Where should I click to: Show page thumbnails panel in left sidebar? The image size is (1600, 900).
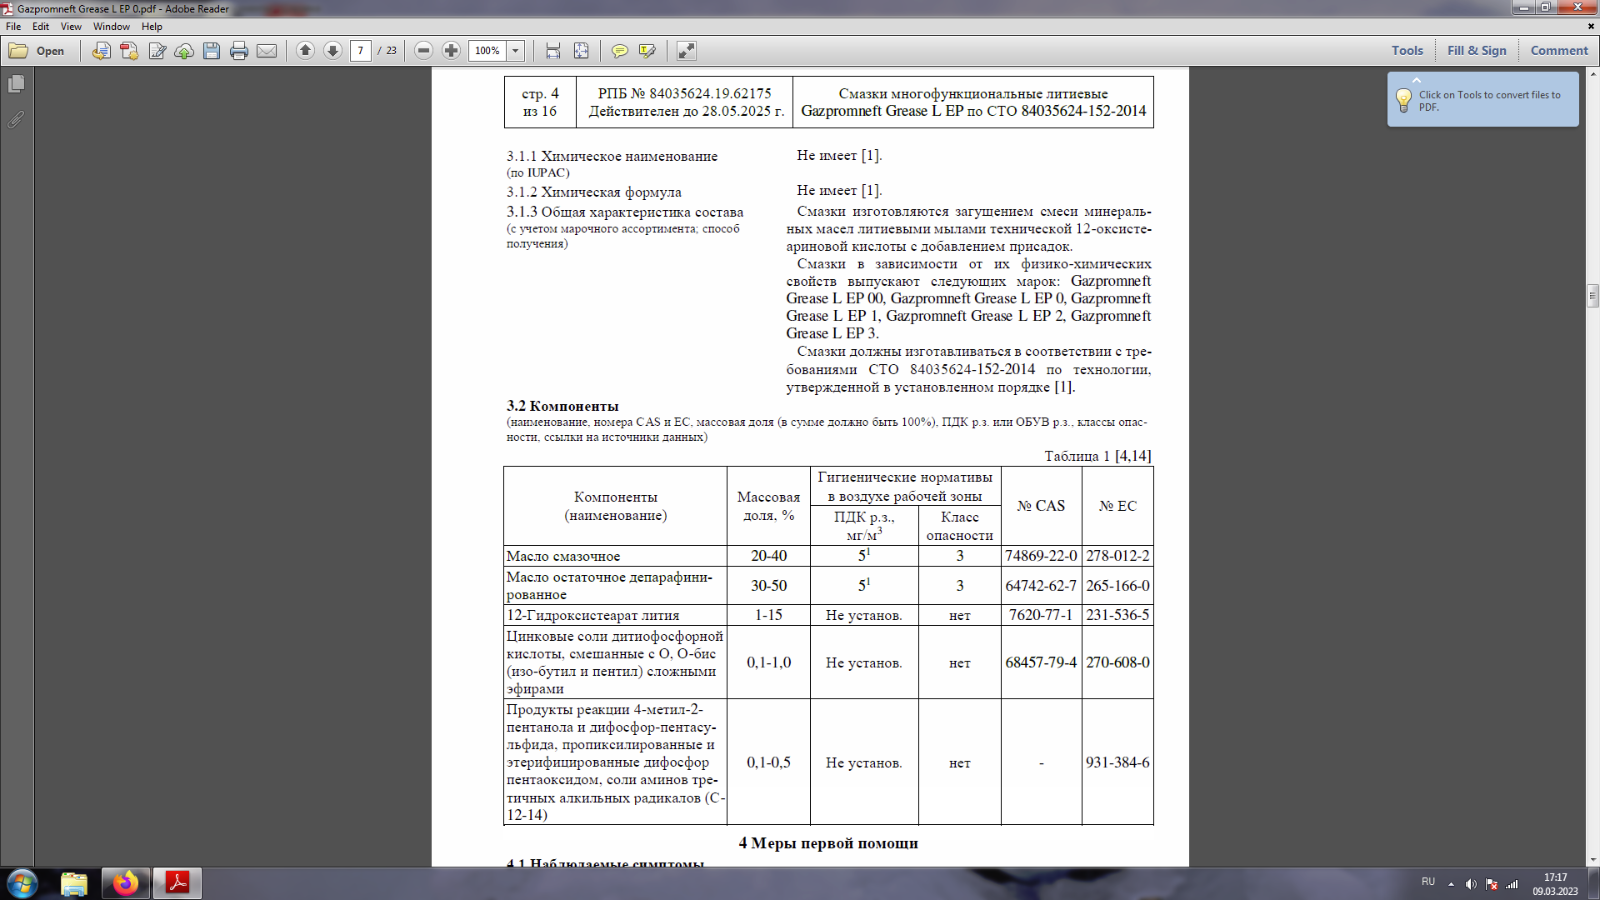coord(16,85)
